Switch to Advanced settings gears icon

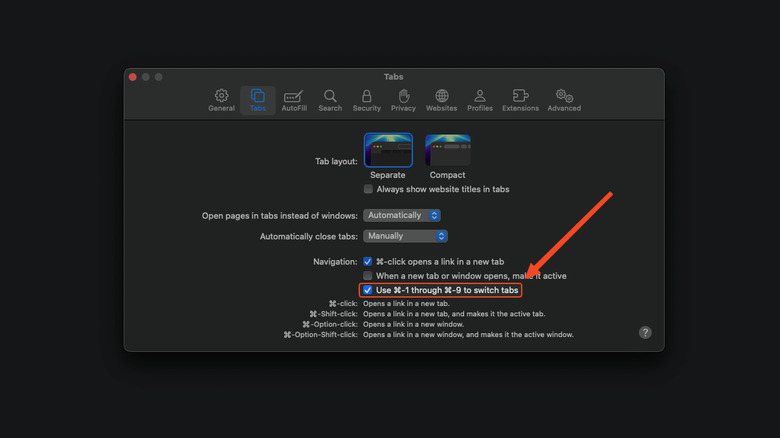tap(564, 99)
